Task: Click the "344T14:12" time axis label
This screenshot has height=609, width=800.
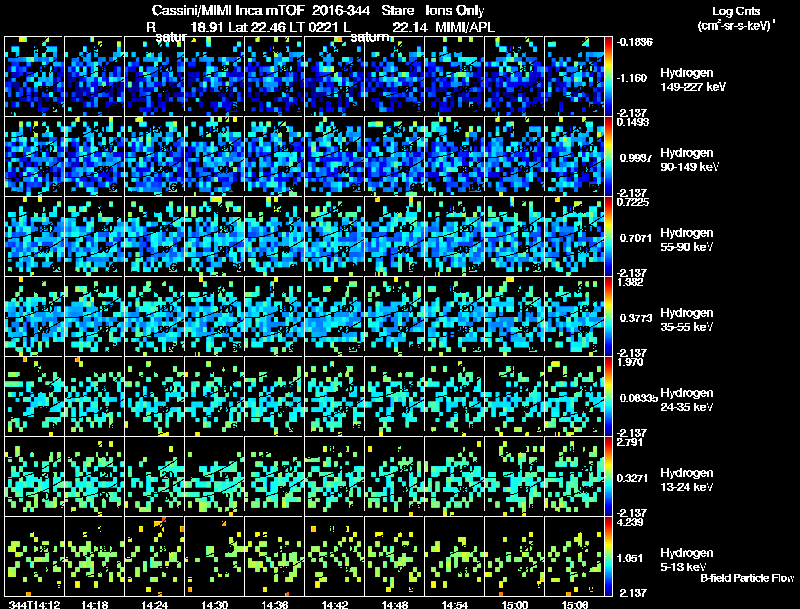Action: click(x=35, y=605)
